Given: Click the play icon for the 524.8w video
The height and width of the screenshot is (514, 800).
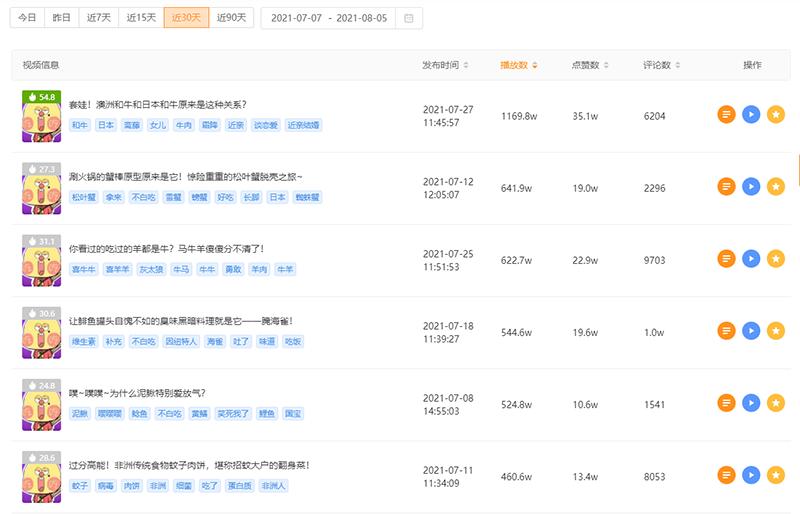Looking at the screenshot, I should tap(751, 403).
